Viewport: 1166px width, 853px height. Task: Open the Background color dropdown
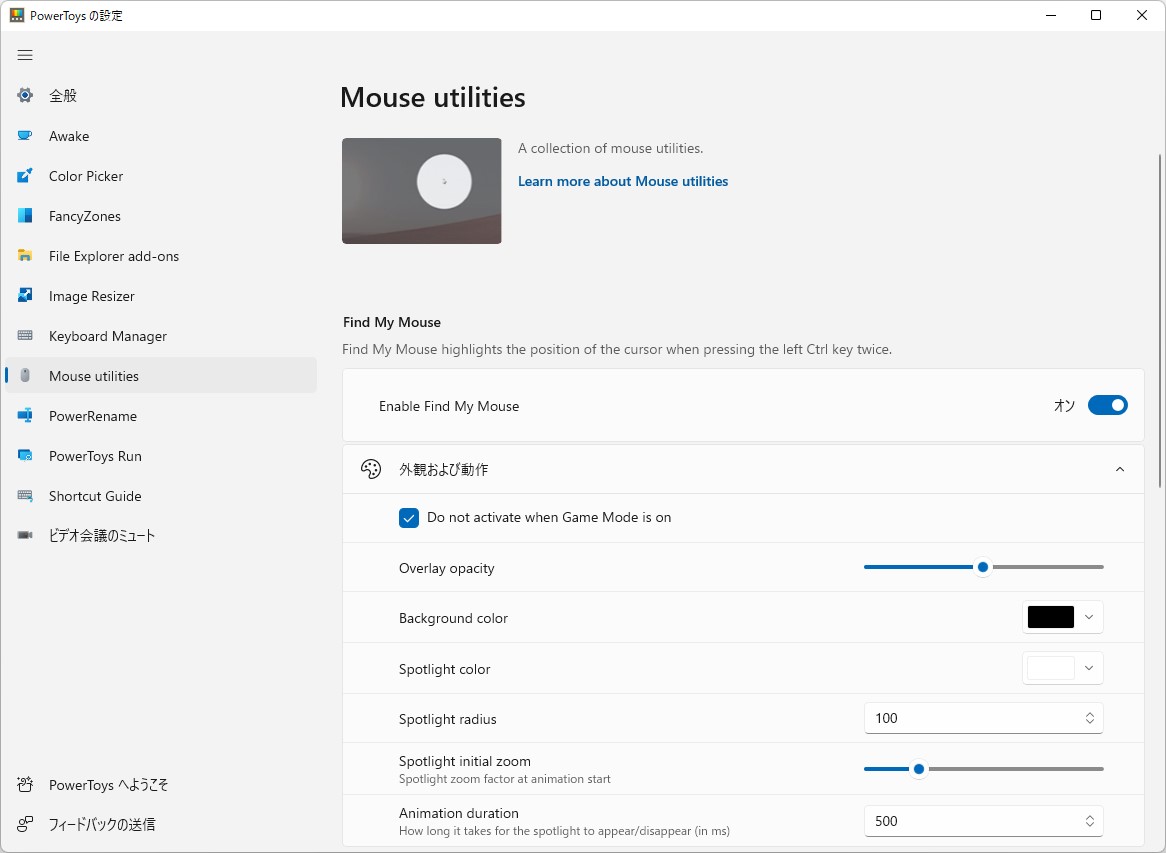point(1063,618)
